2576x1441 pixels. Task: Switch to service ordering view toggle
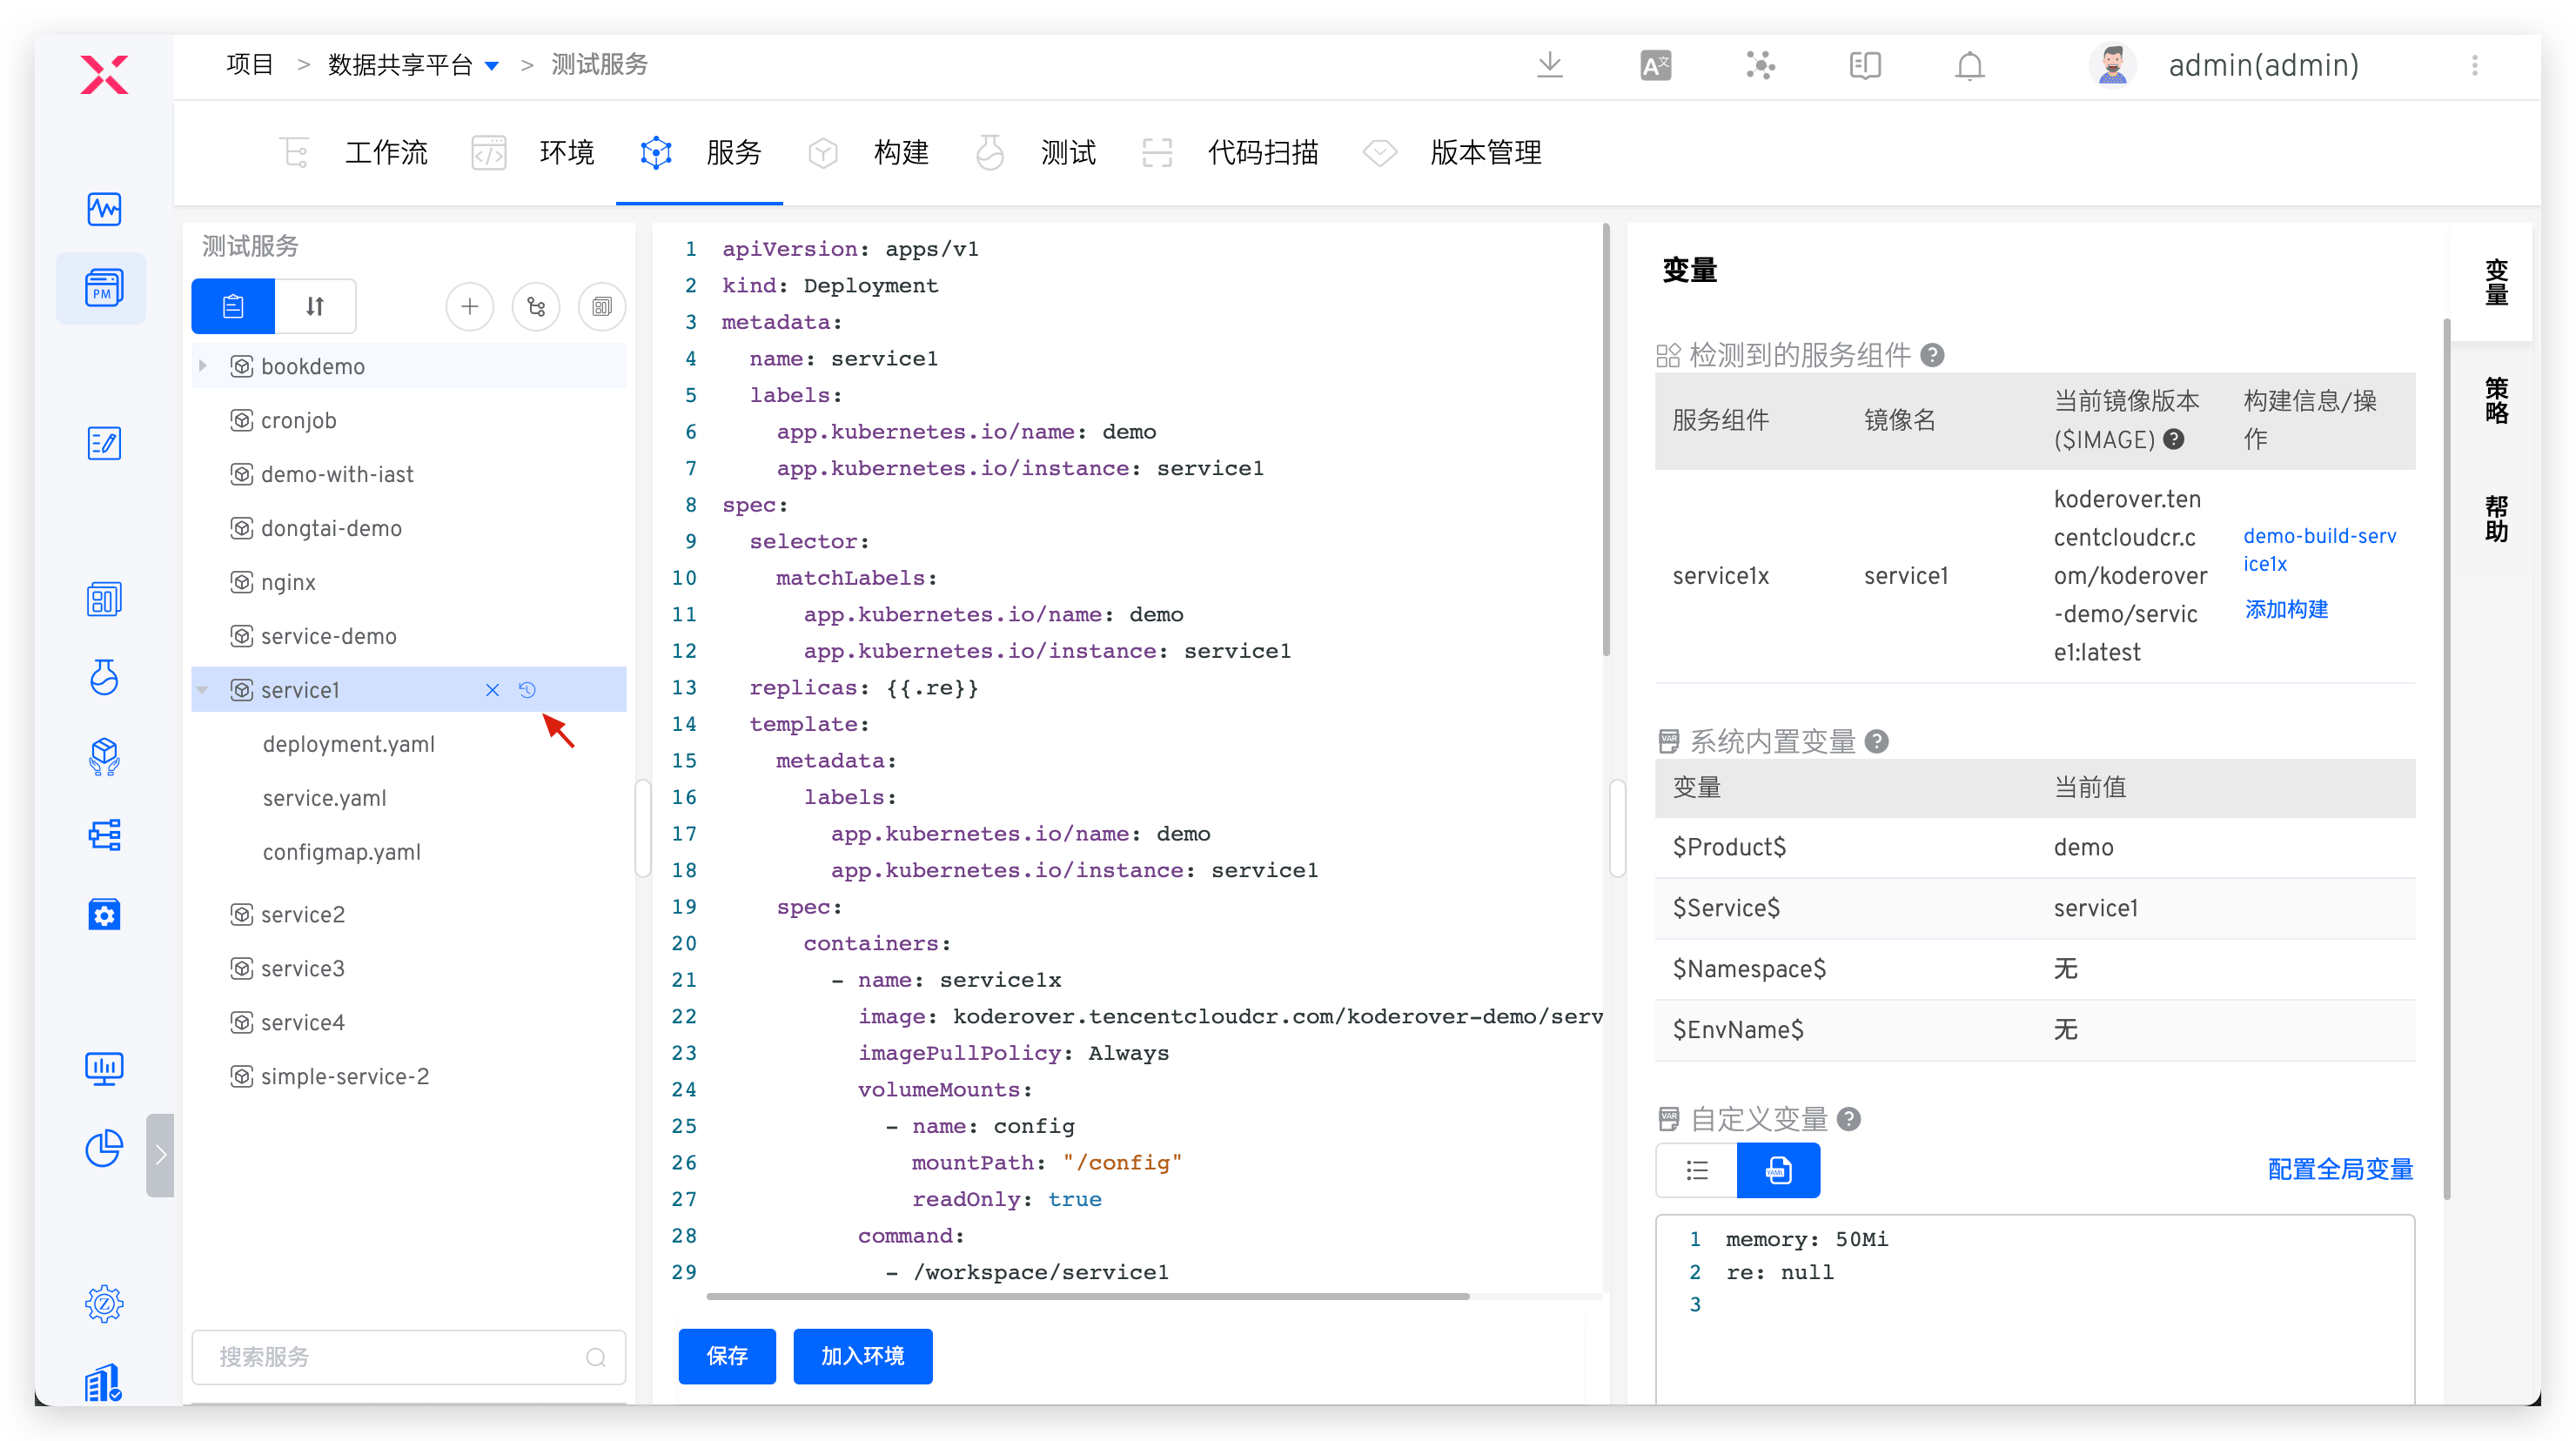point(315,307)
